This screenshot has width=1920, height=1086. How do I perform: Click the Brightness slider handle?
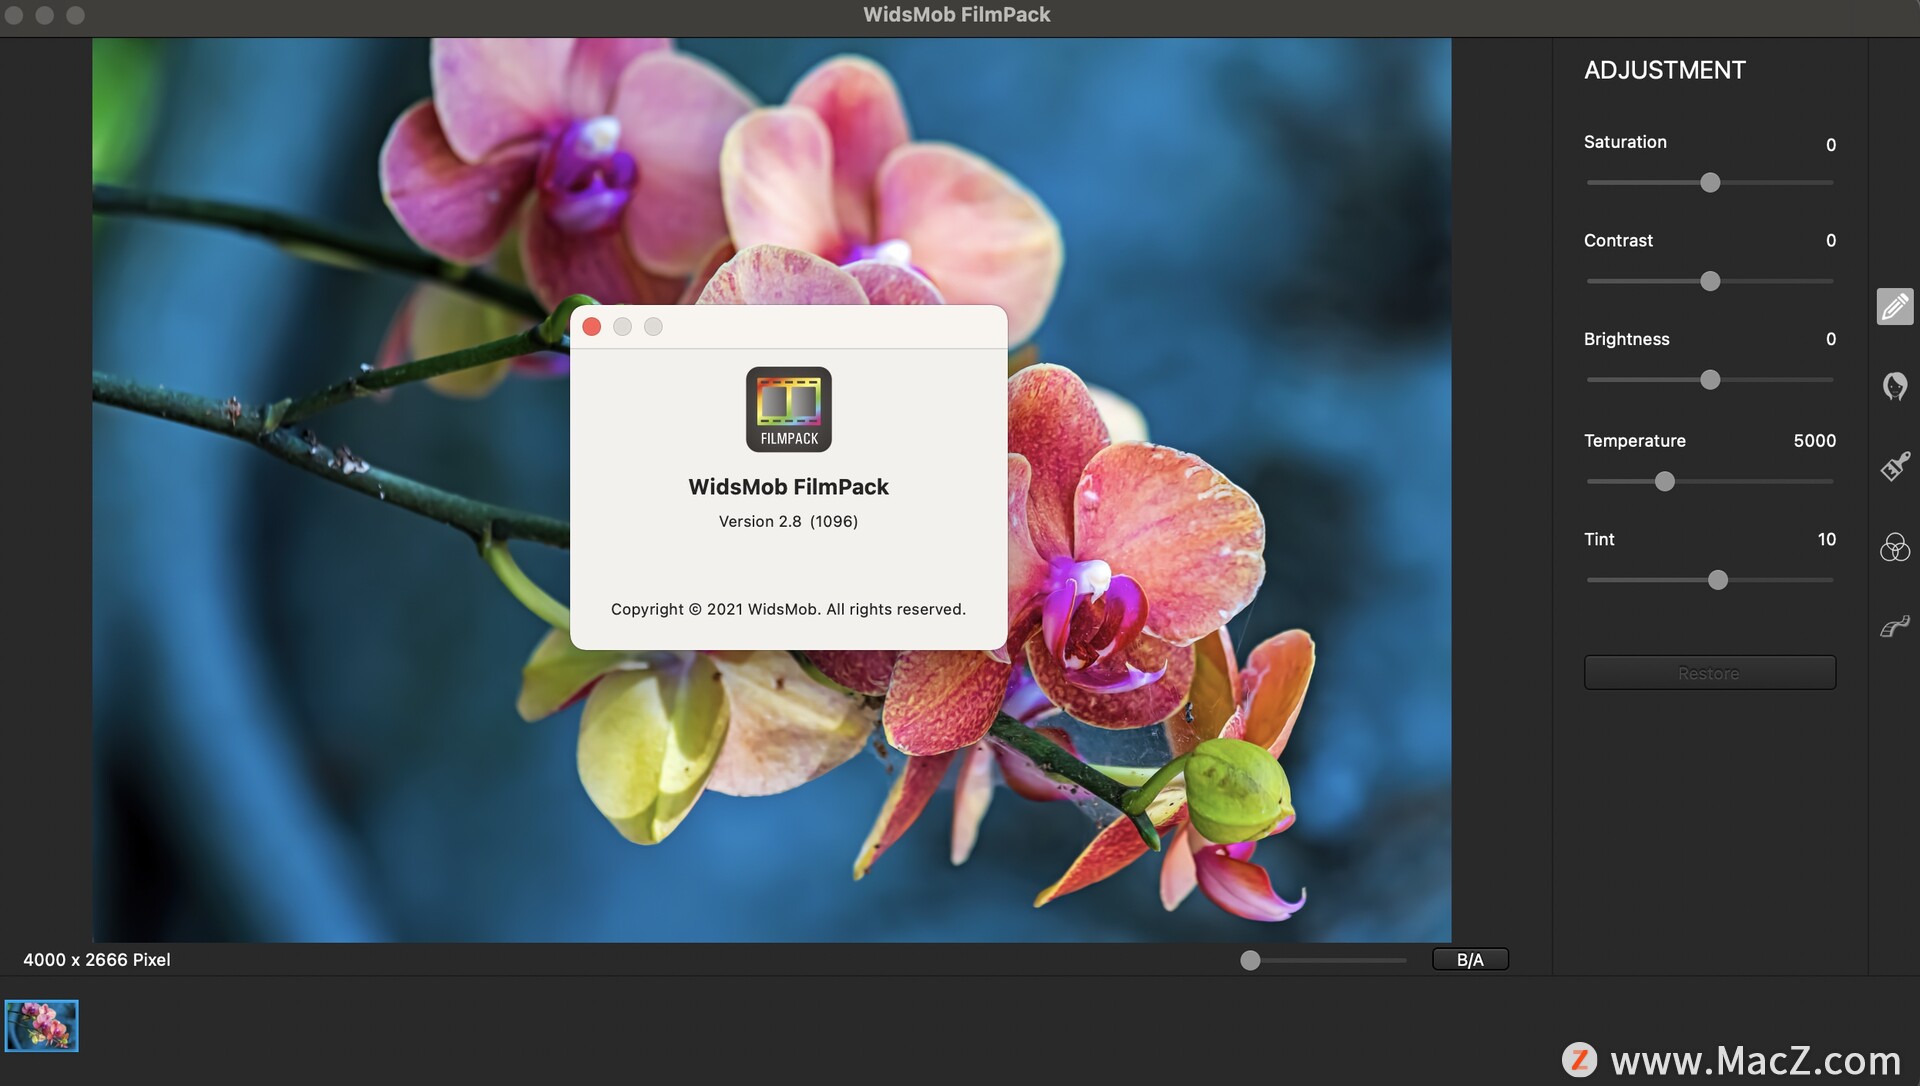click(x=1710, y=380)
